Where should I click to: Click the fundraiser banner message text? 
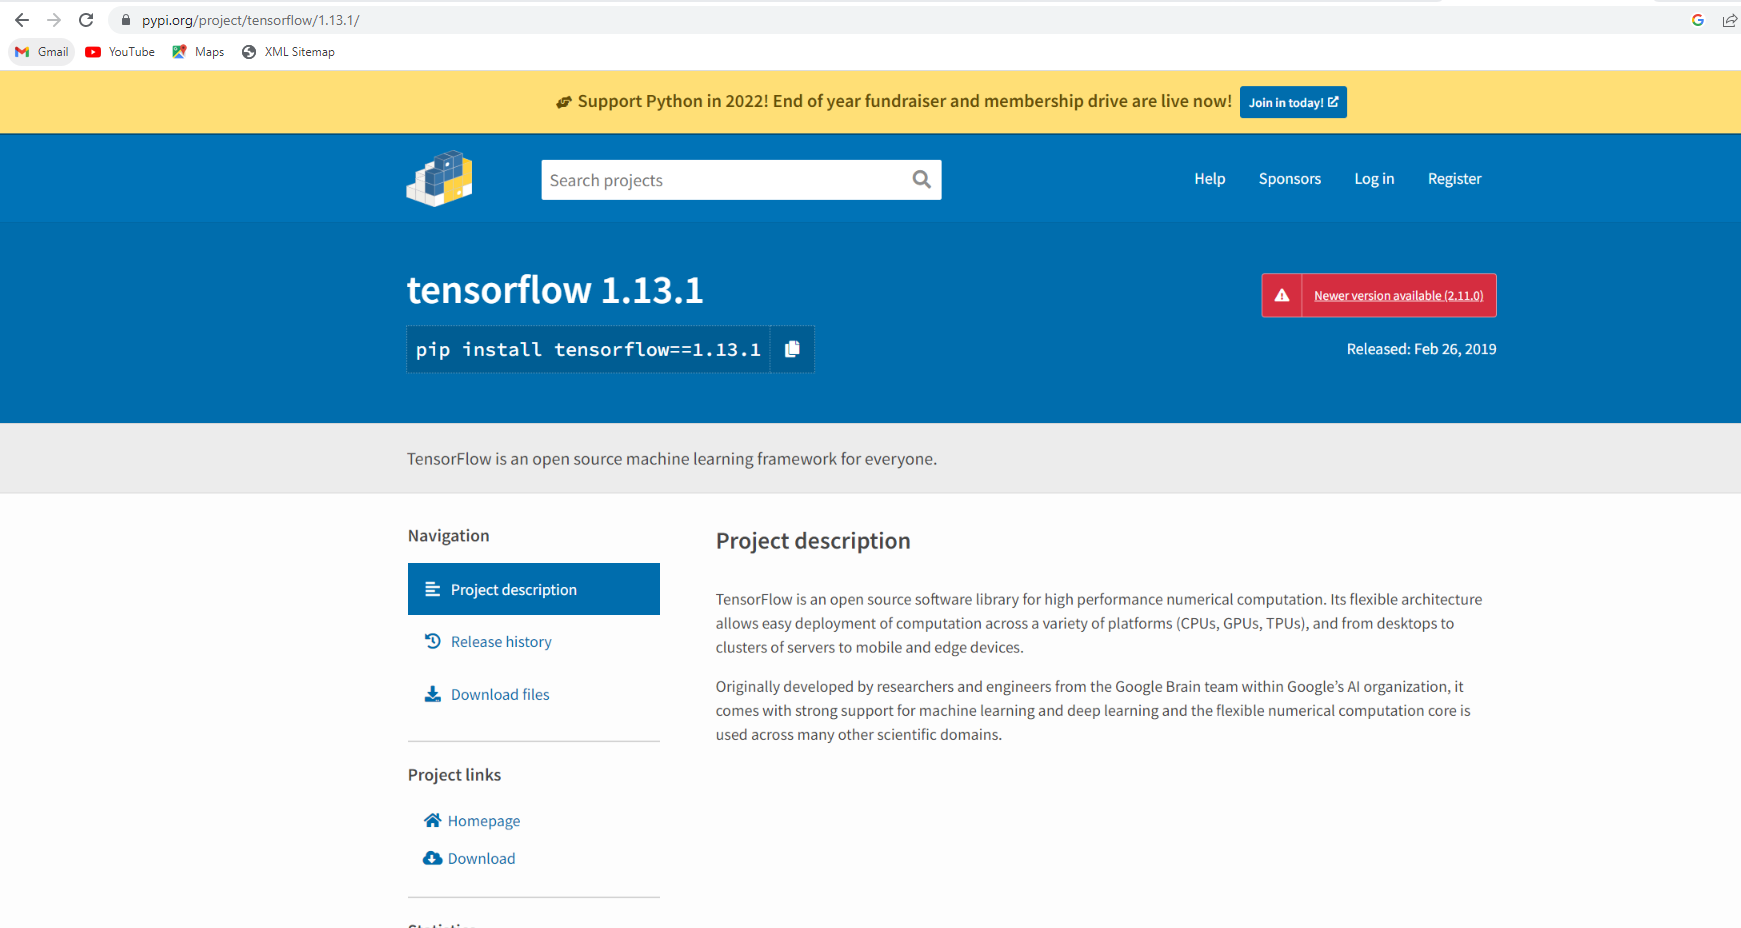pos(904,101)
